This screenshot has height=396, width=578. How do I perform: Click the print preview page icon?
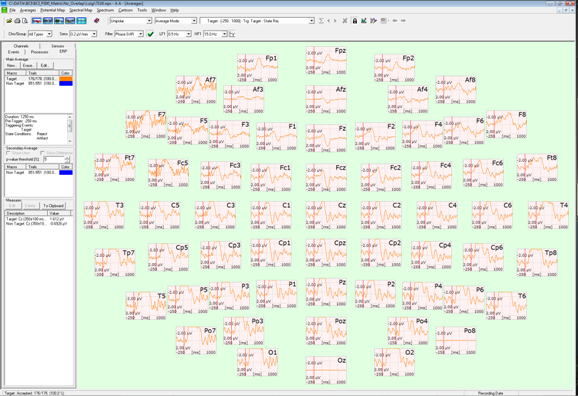pos(25,21)
